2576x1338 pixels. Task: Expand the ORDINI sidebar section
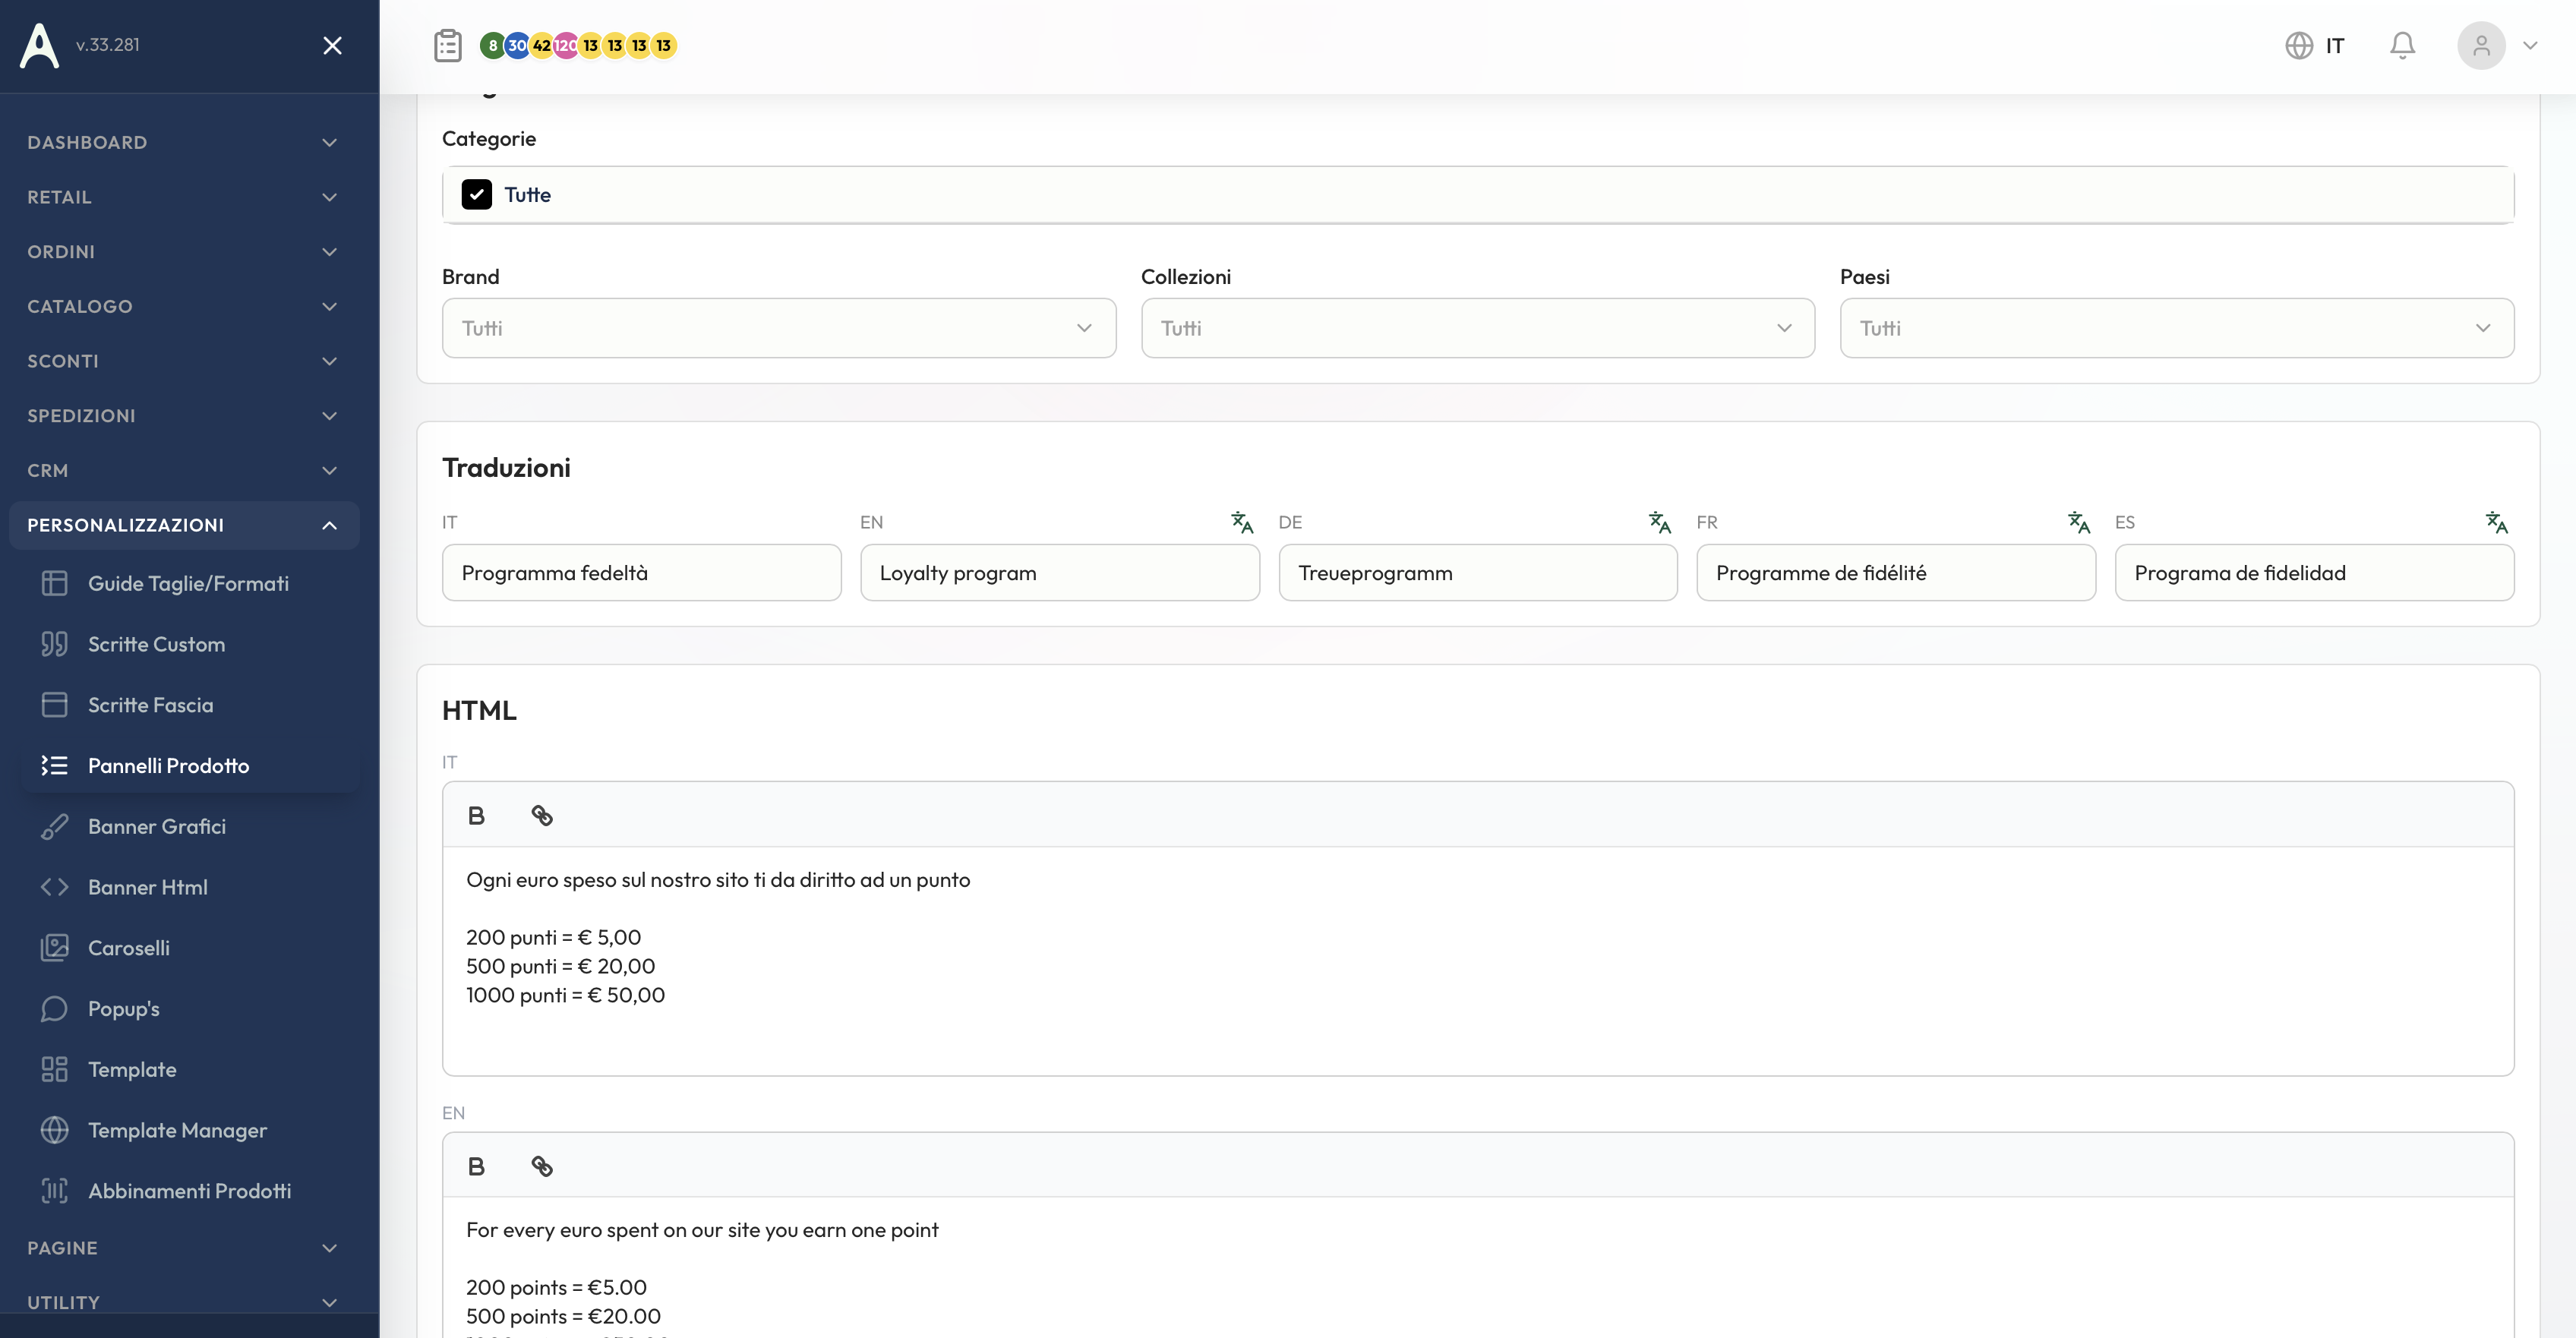pos(182,252)
